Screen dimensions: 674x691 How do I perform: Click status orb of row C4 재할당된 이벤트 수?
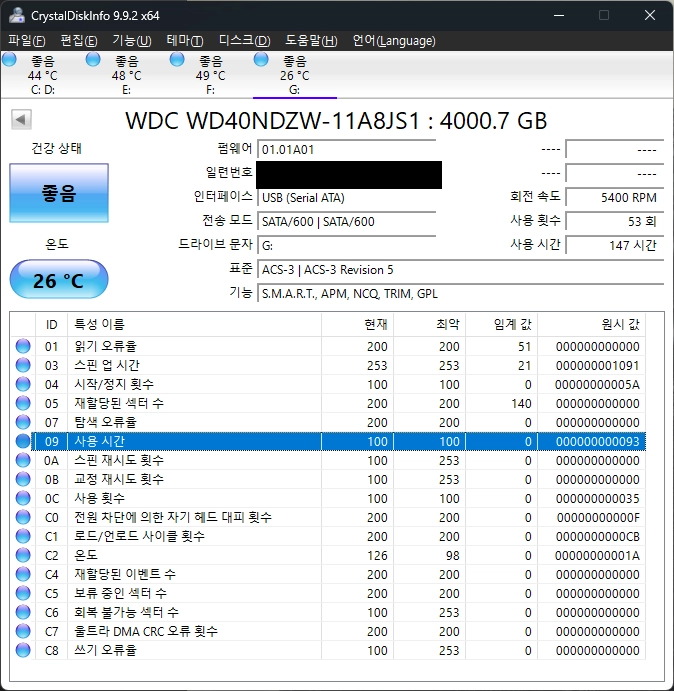pos(23,574)
